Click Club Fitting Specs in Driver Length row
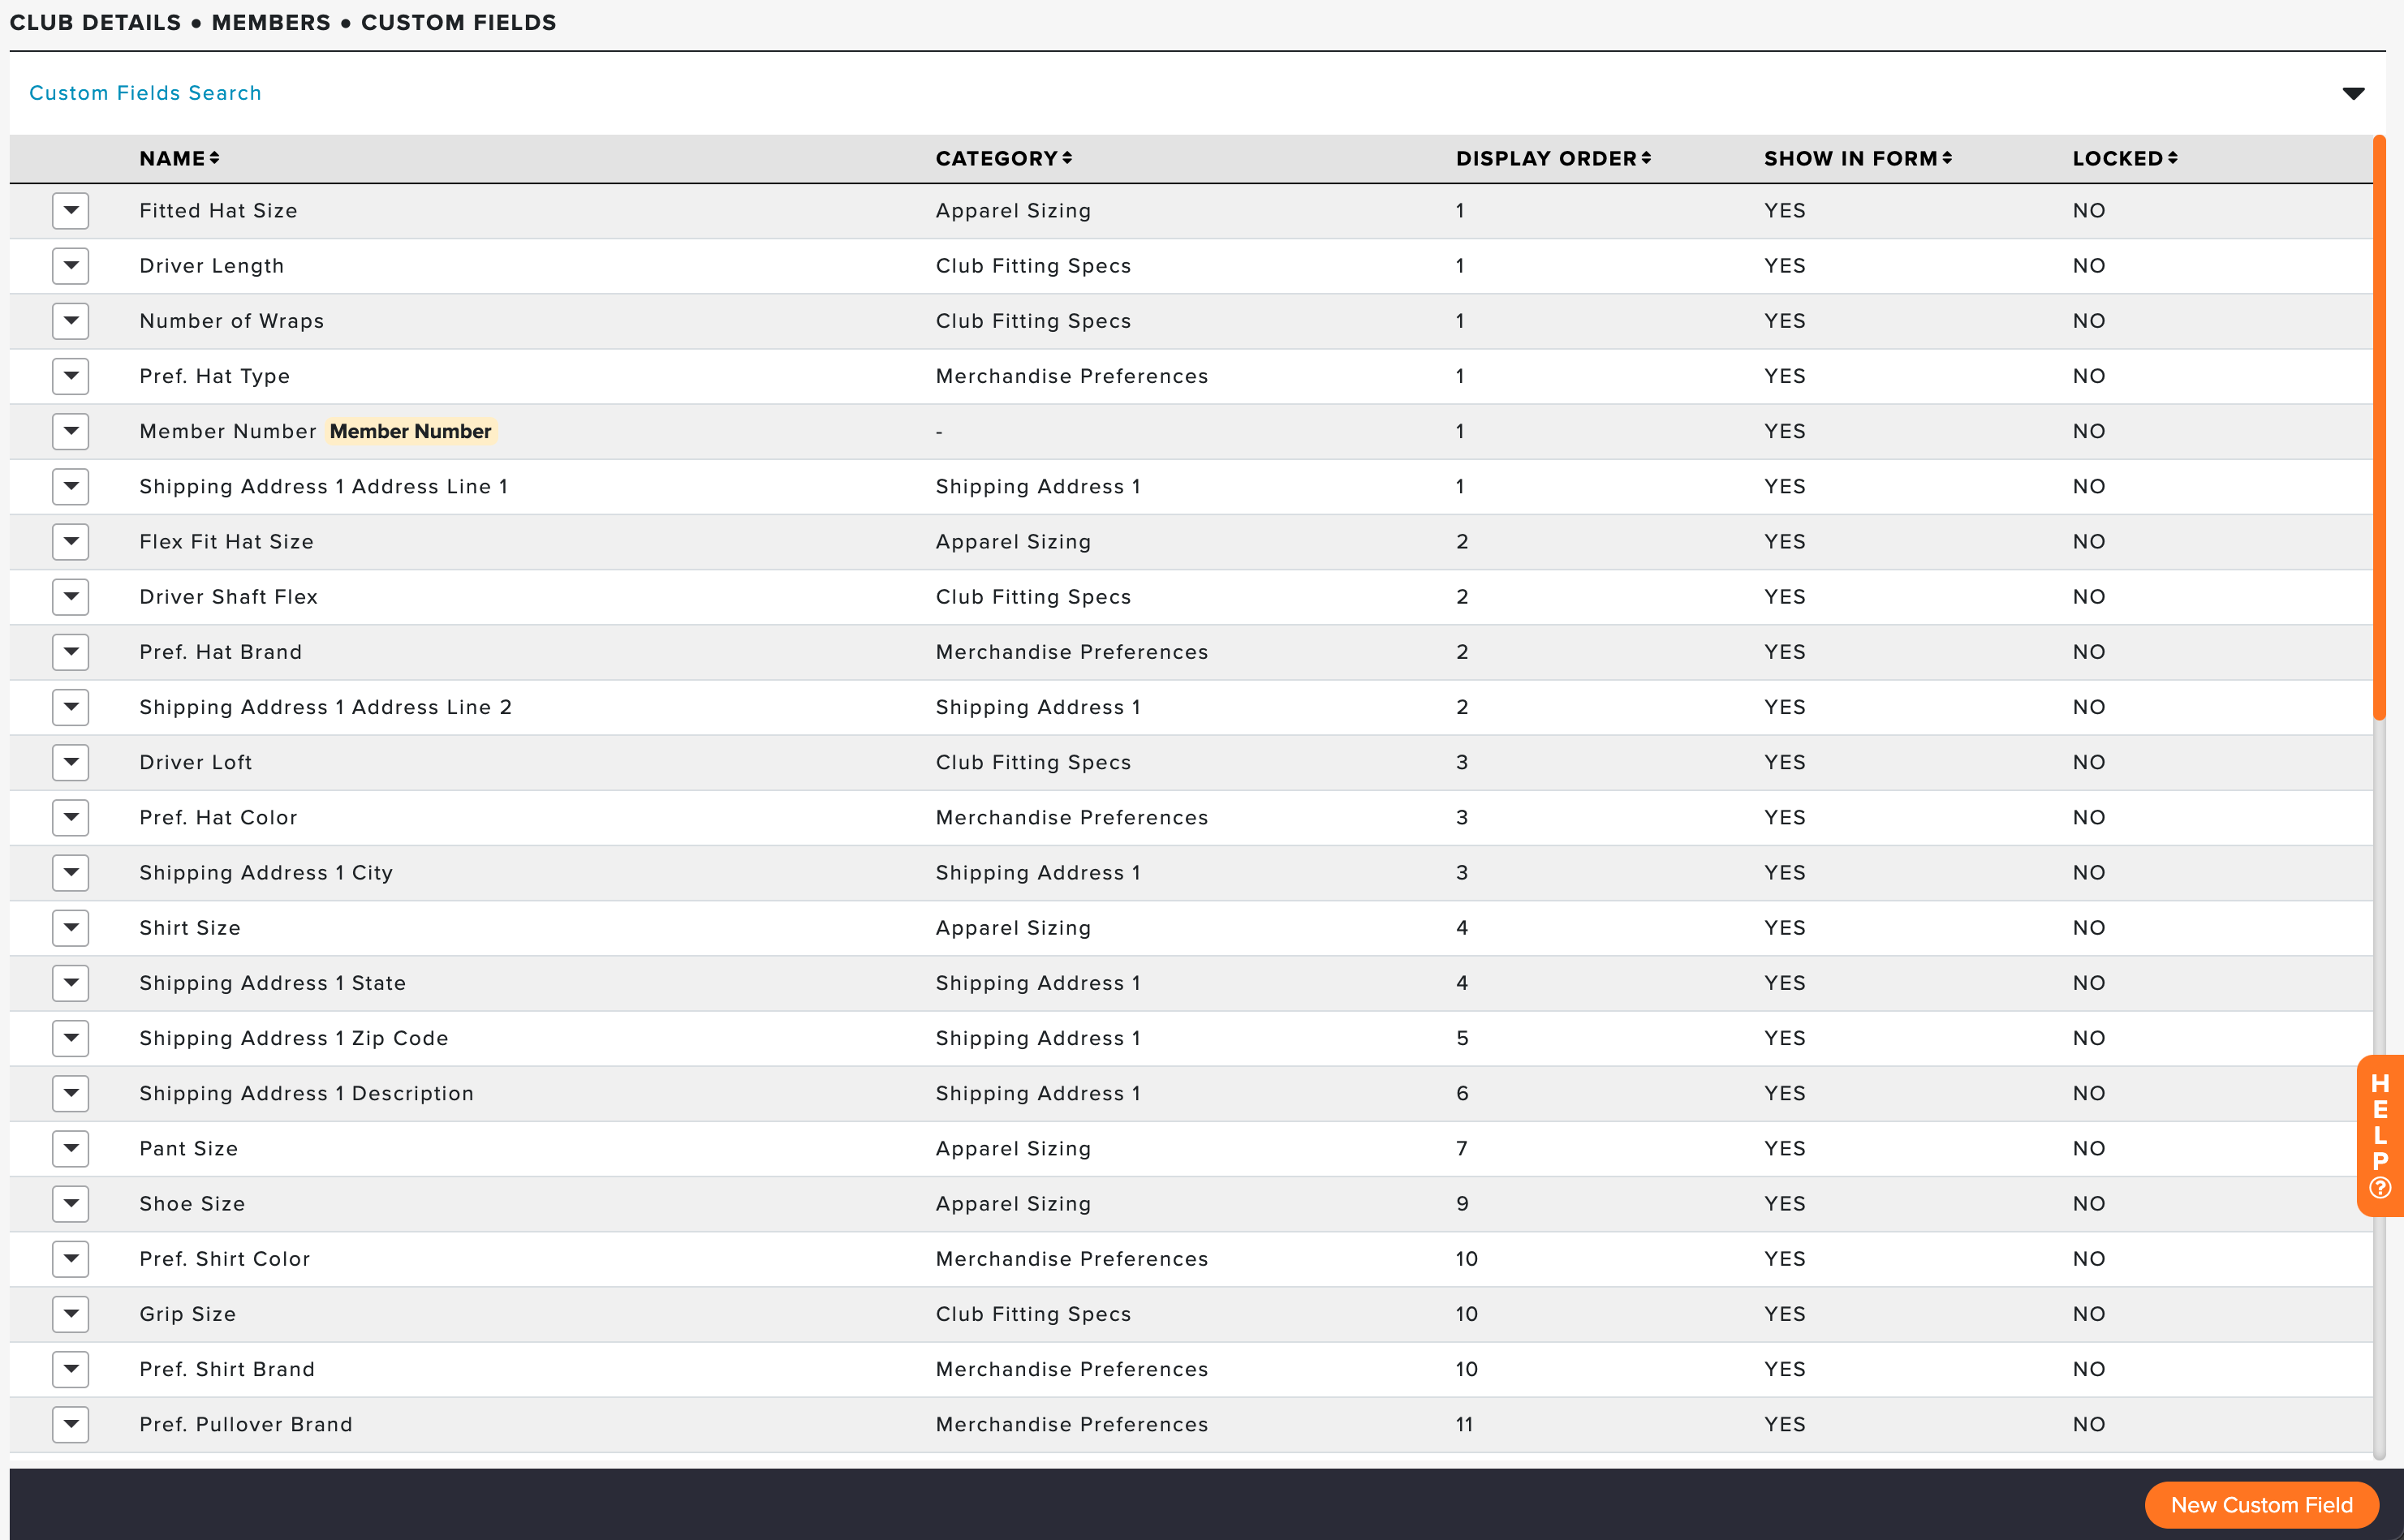 click(x=1033, y=266)
